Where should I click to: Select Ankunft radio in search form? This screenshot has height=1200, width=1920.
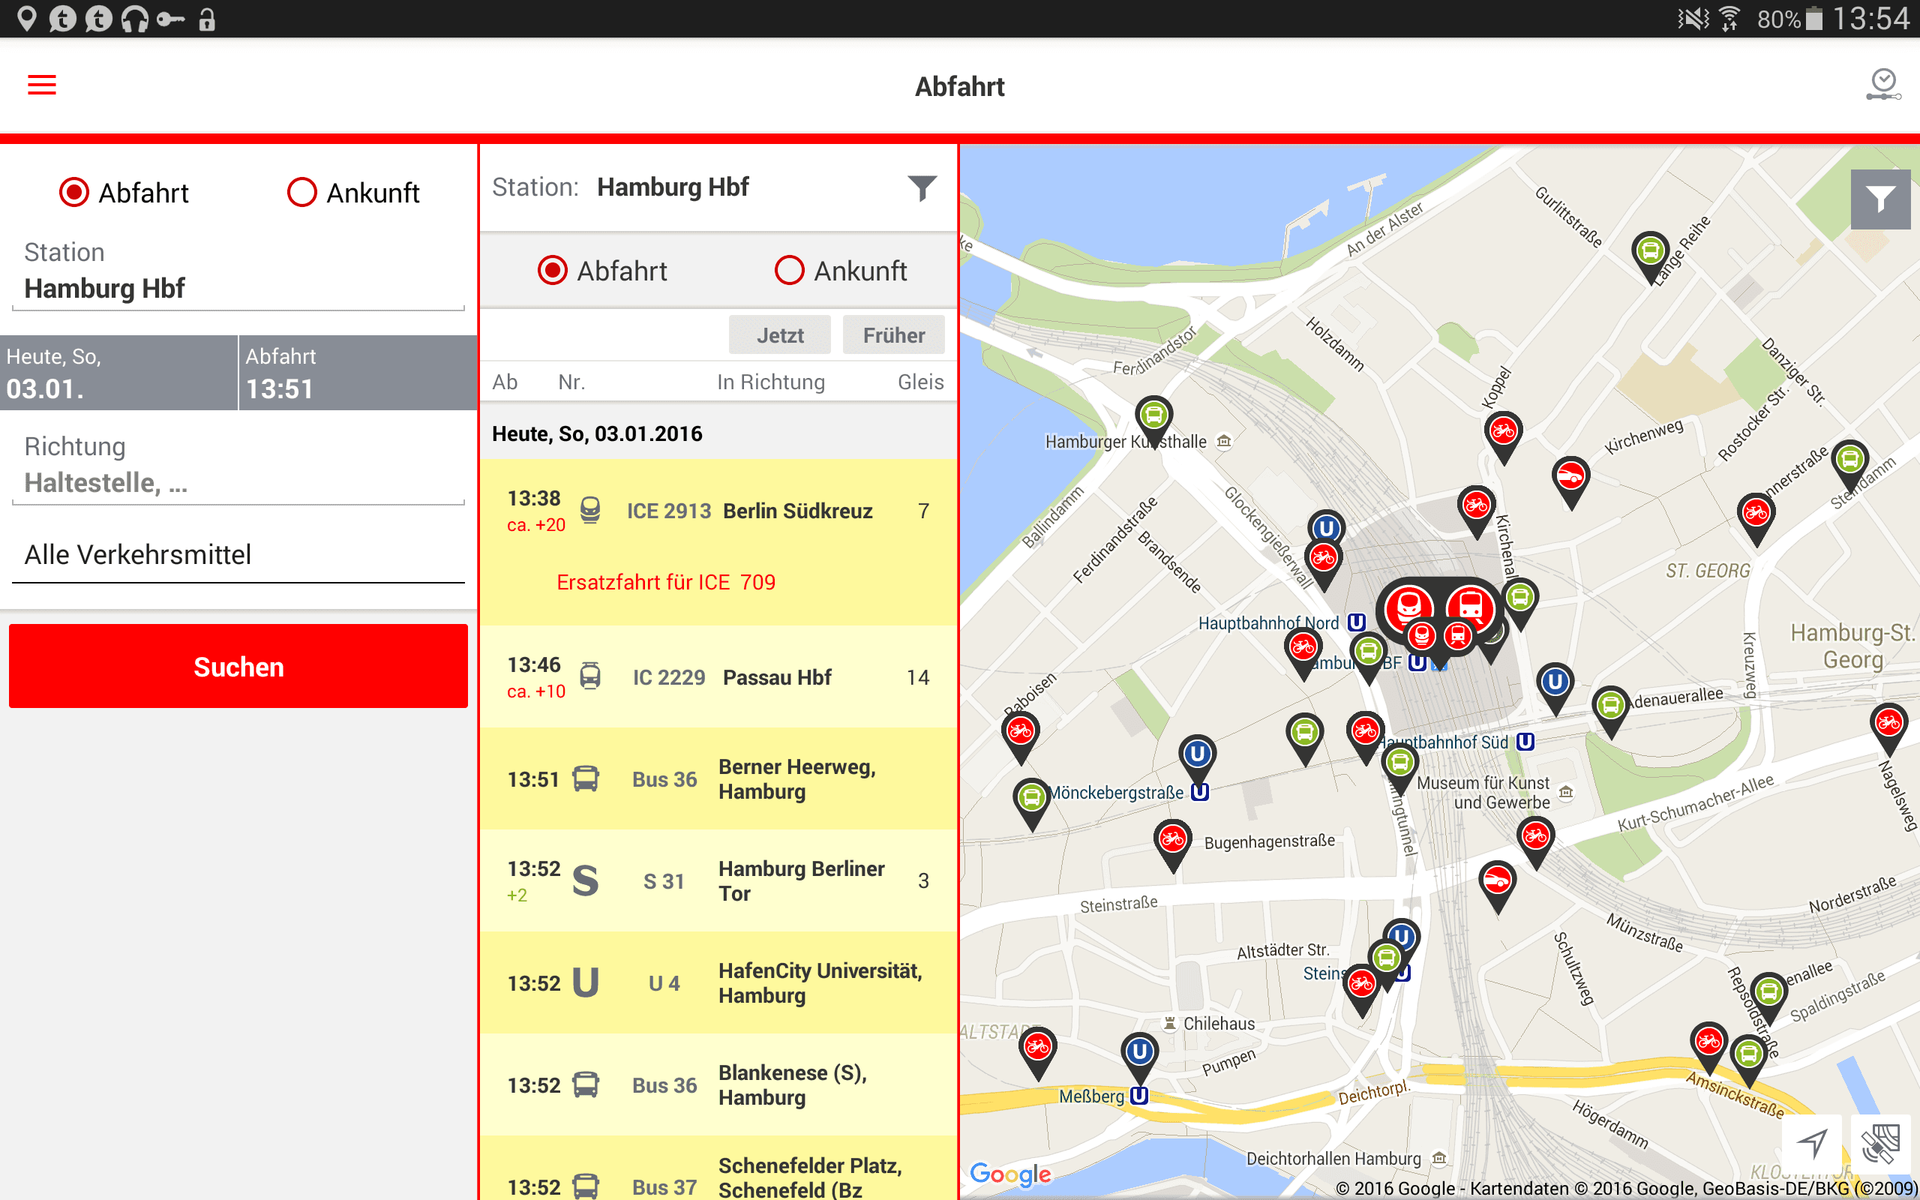click(x=353, y=192)
